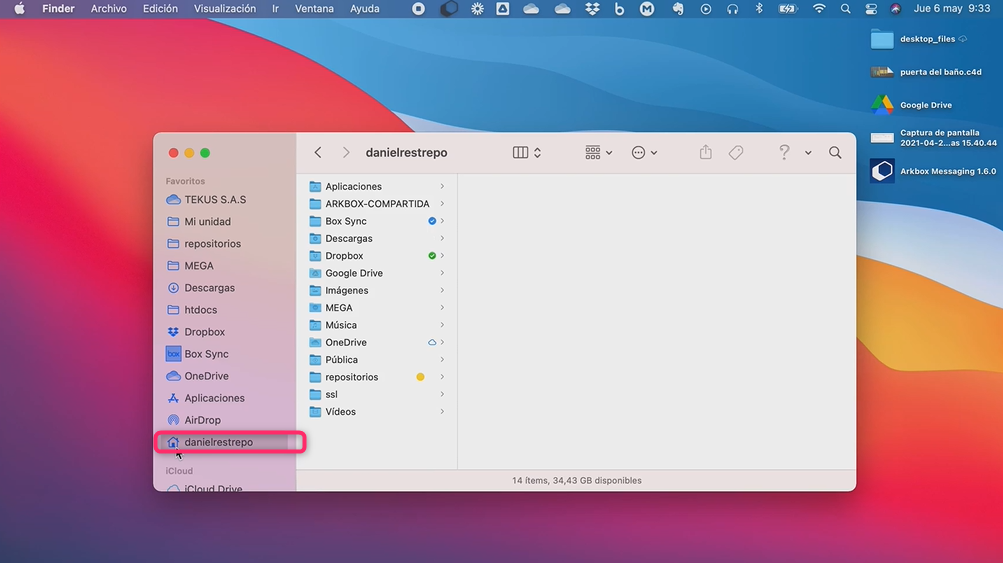This screenshot has height=563, width=1003.
Task: Open the ellipsis action menu dropdown
Action: [x=644, y=153]
